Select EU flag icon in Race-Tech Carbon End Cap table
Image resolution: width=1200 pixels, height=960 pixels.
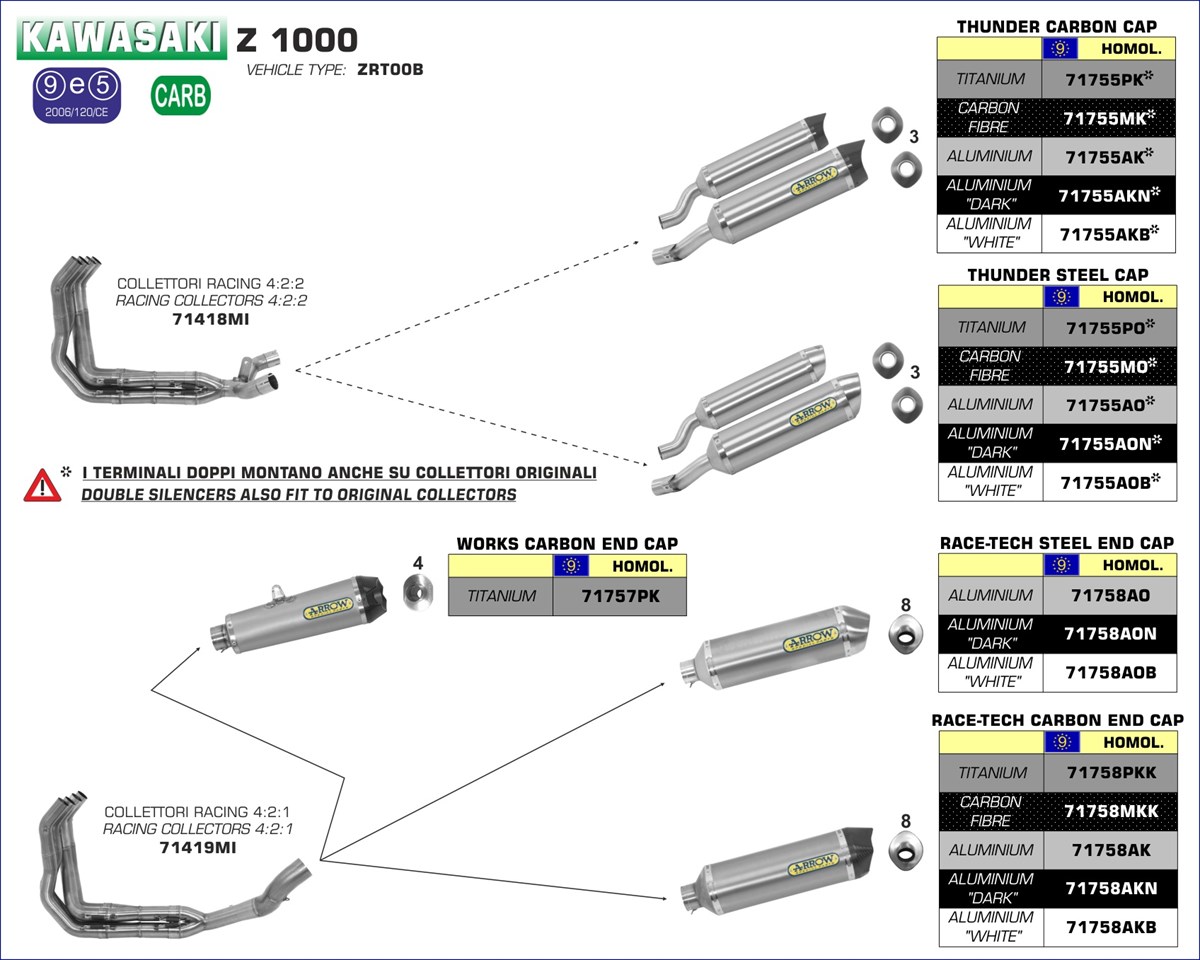click(1061, 742)
